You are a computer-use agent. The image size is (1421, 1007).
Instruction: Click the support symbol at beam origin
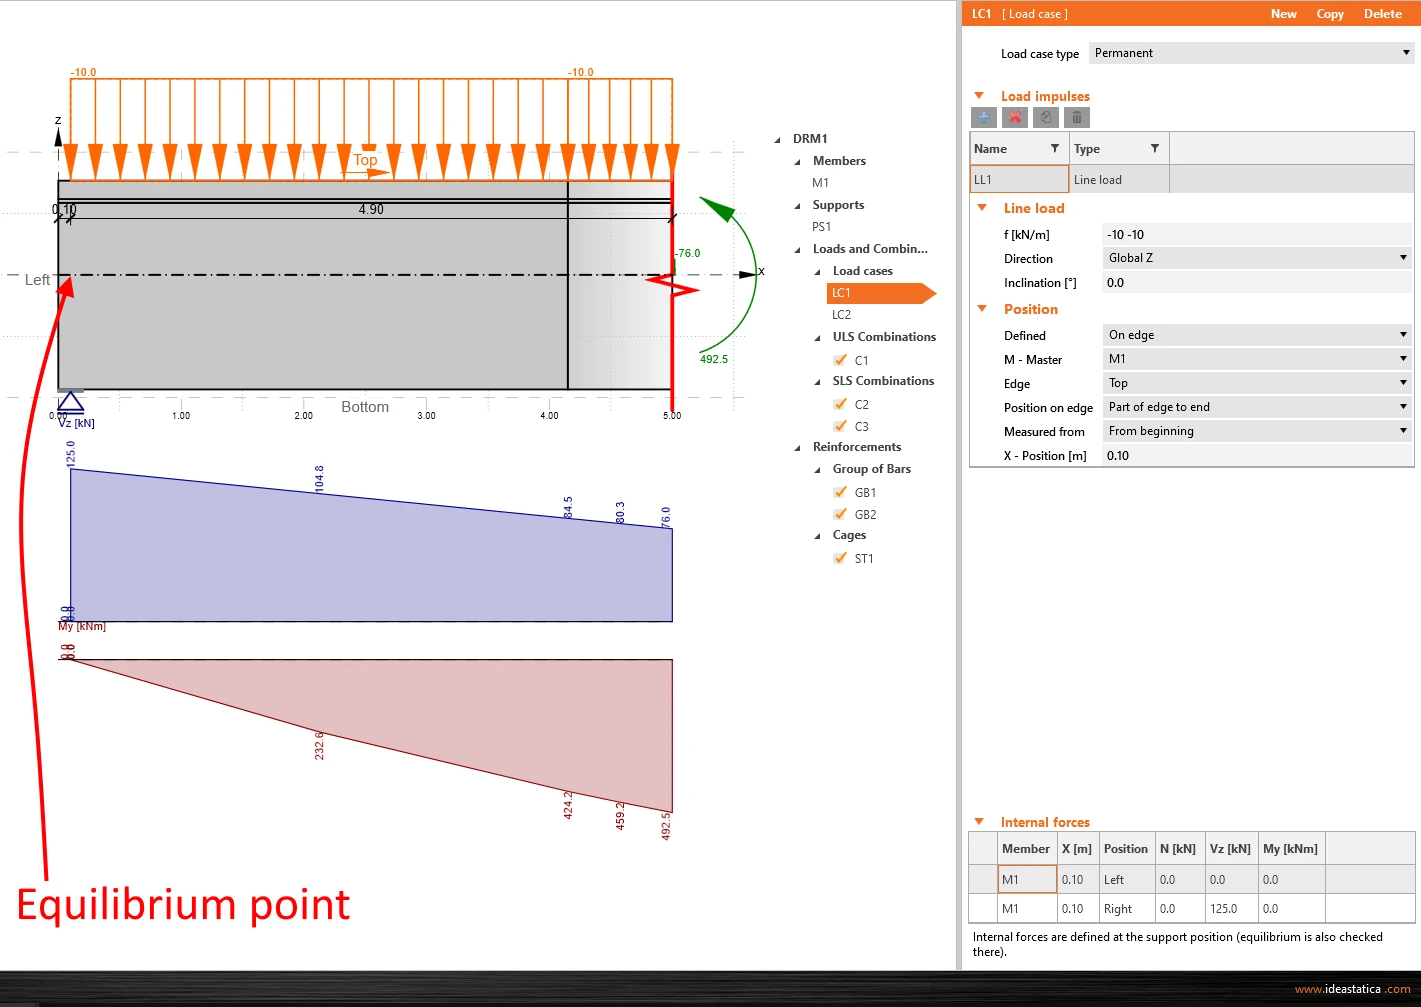pyautogui.click(x=70, y=401)
